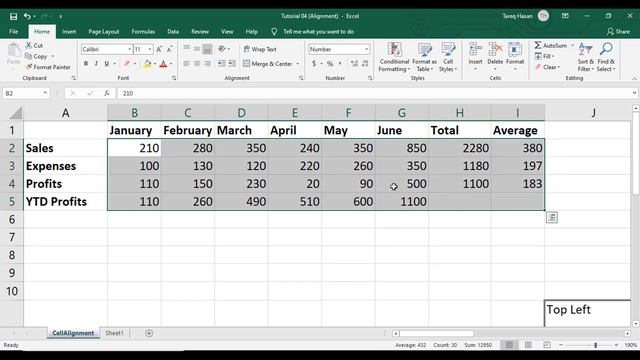Click the Insert Function fx icon

107,93
